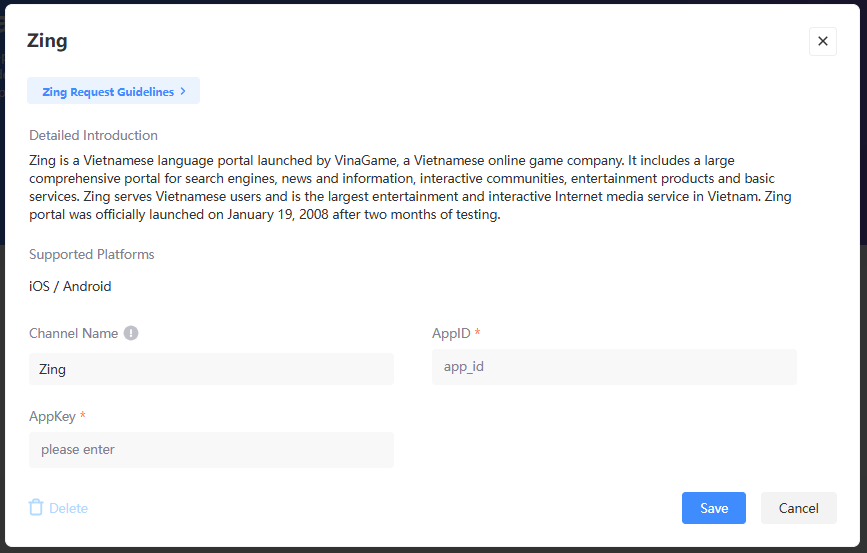
Task: Click the AppKey field label
Action: point(52,416)
